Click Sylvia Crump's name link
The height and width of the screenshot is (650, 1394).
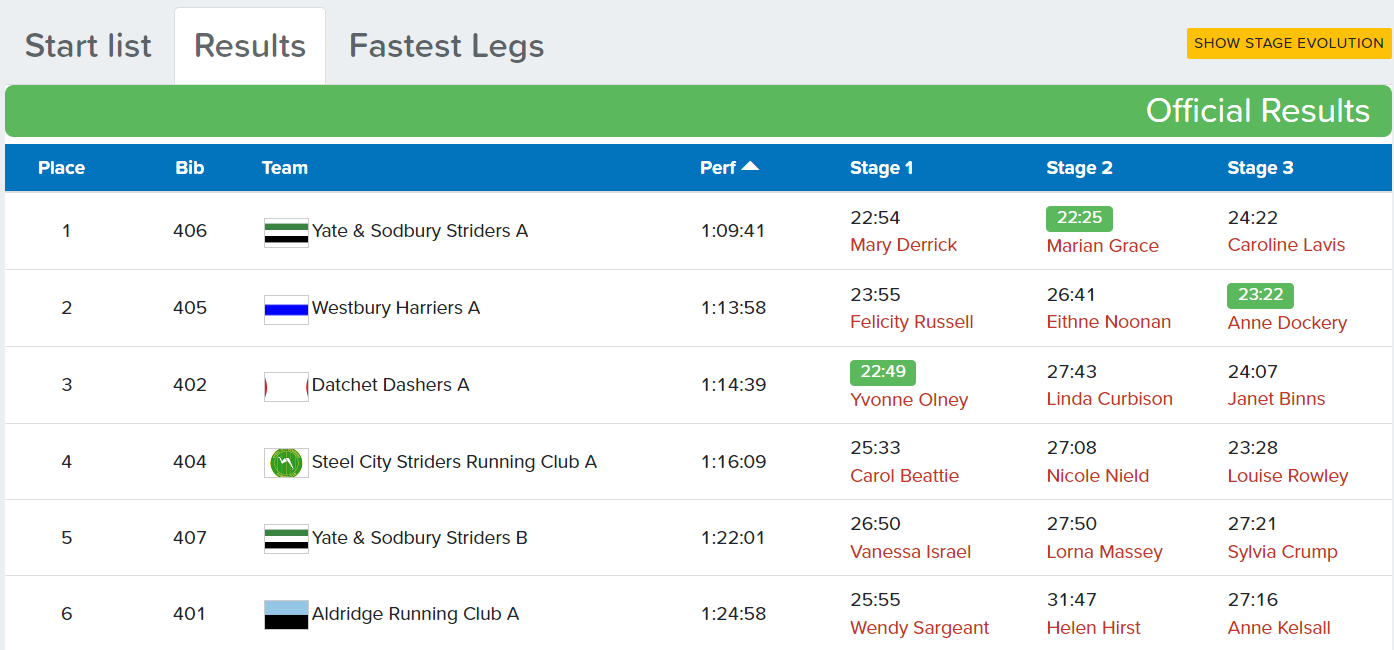(1282, 552)
